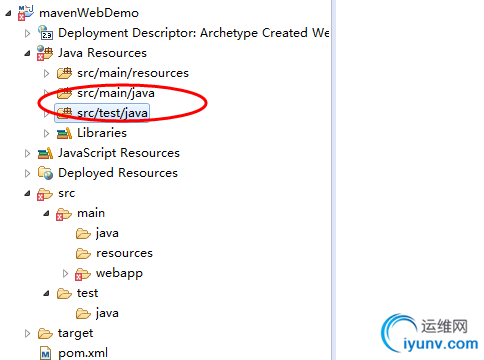Select the Java Resources label
The image size is (484, 360).
(x=102, y=53)
